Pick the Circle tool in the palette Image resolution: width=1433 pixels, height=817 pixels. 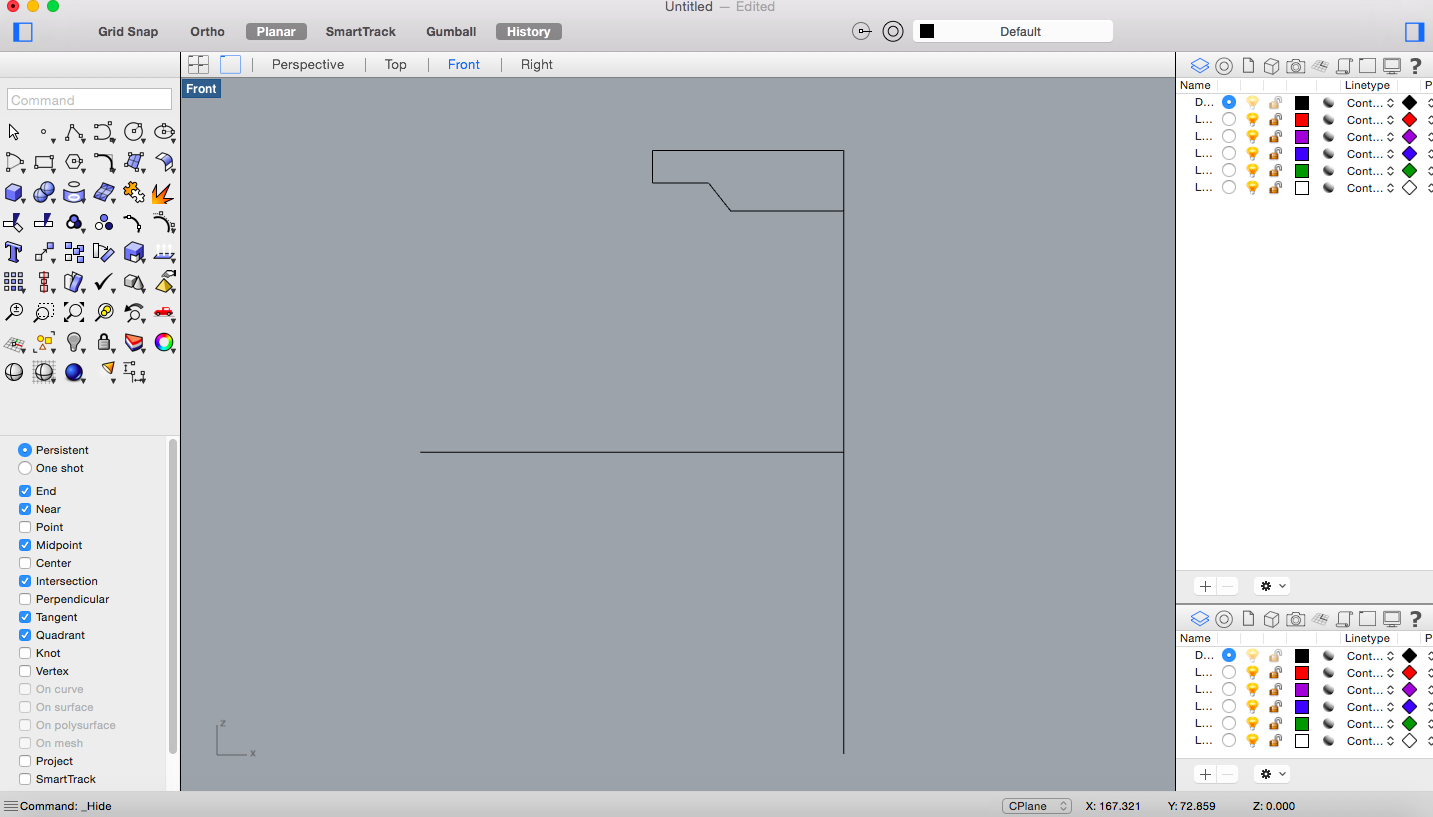pos(134,132)
